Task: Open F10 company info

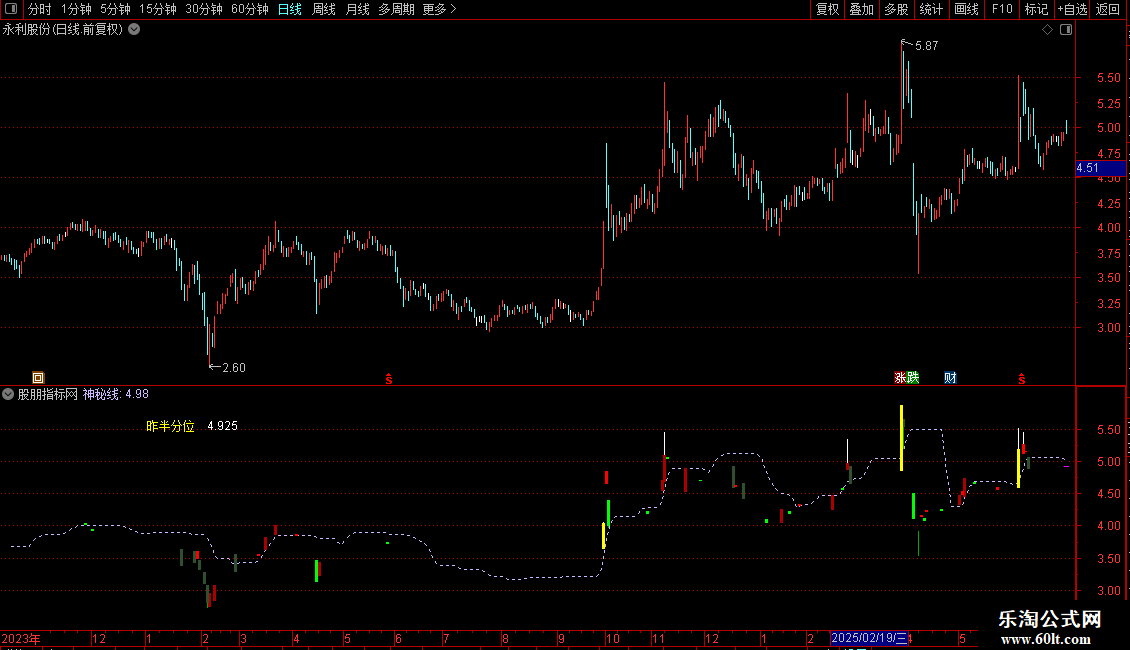Action: [x=1002, y=9]
